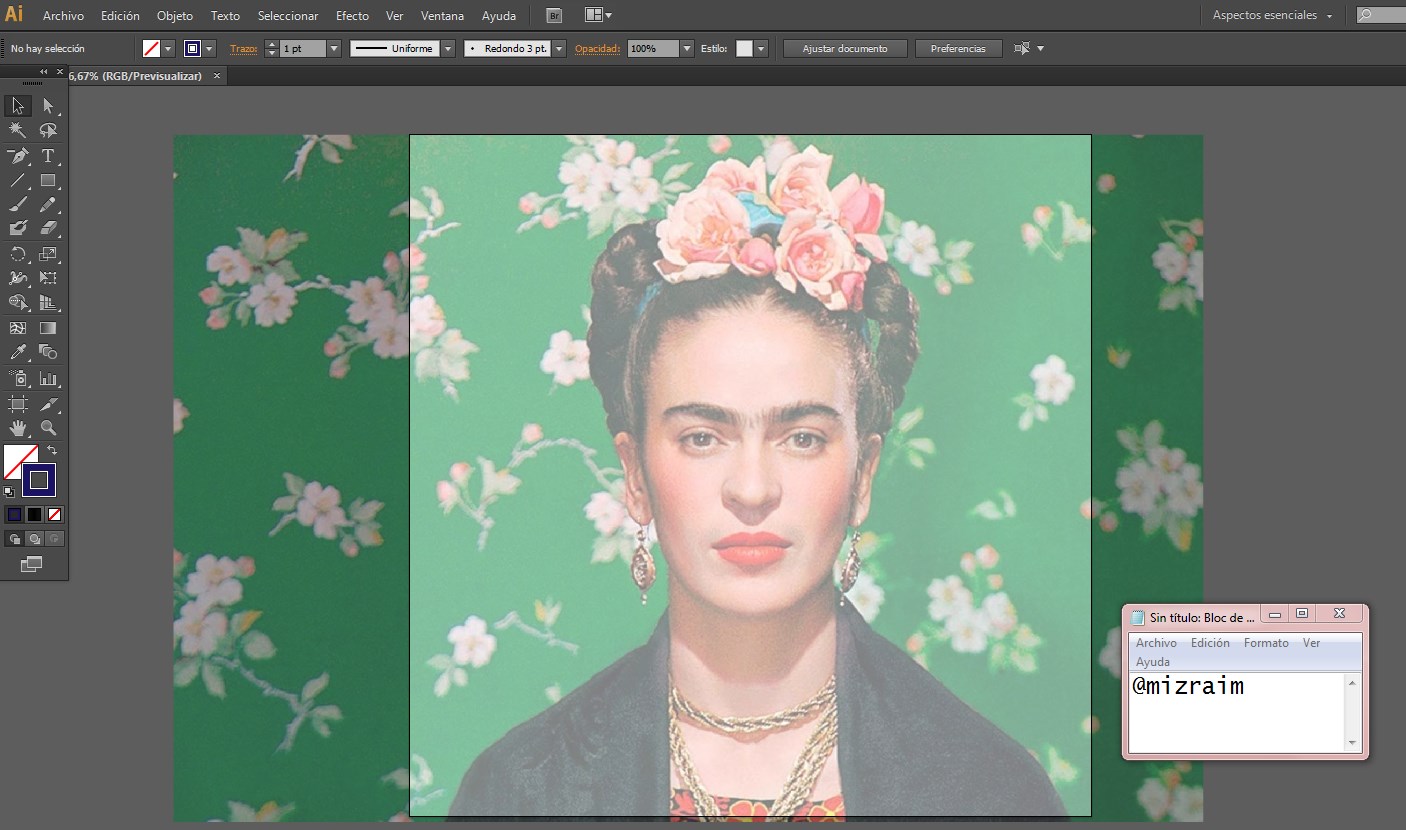Open the Estilo graphic style dropdown
Screen dimensions: 1406x830
click(761, 48)
